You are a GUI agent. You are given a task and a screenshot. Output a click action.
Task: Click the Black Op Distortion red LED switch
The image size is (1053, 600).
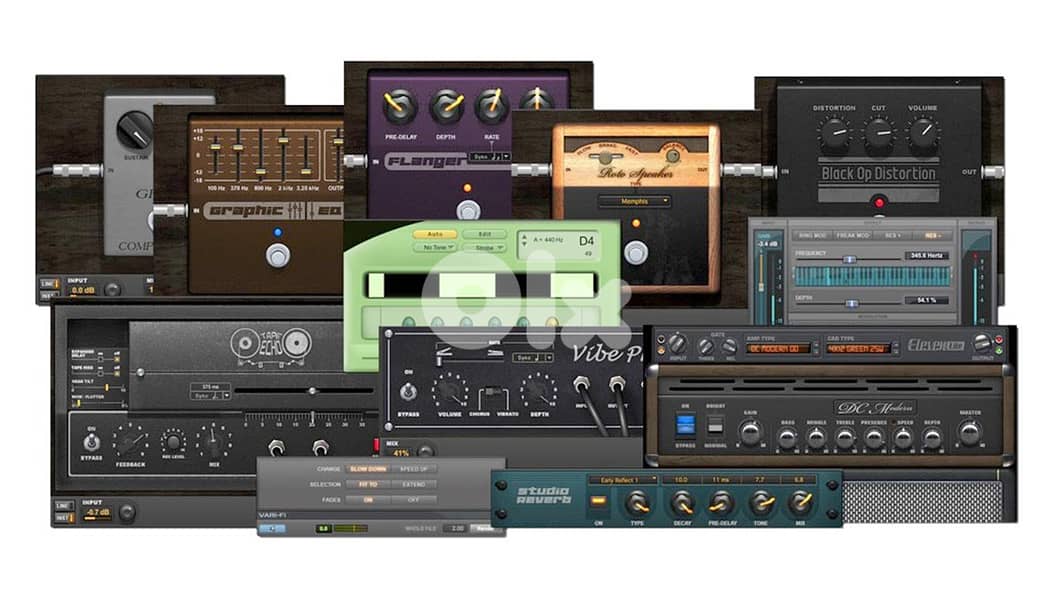[x=879, y=202]
